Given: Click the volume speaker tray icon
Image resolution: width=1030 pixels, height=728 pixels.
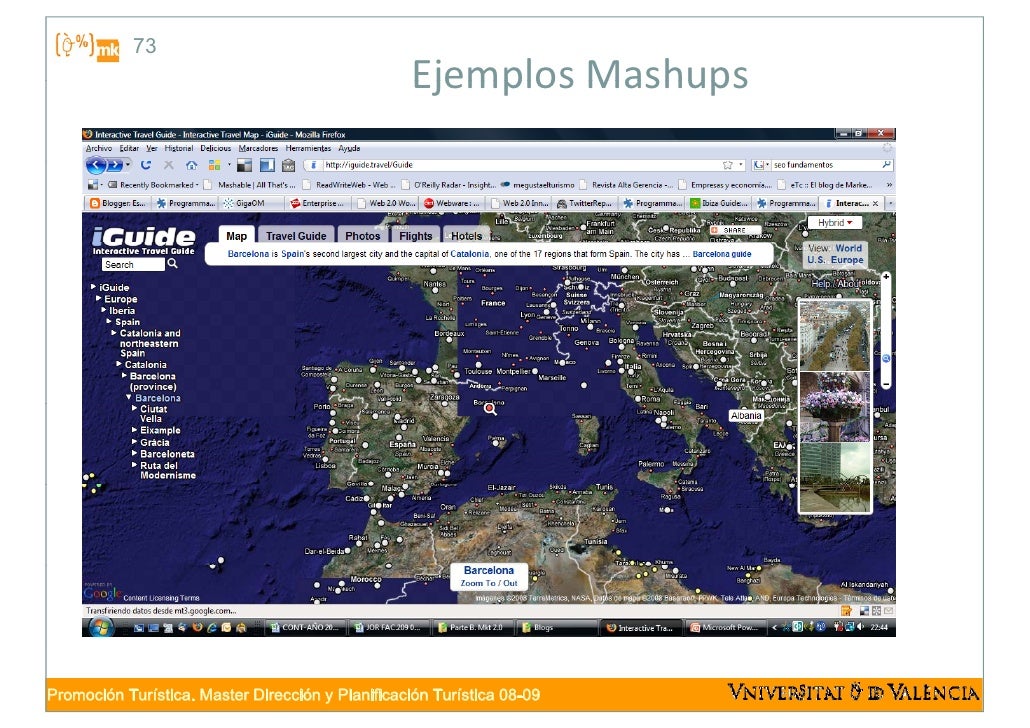Looking at the screenshot, I should point(861,627).
